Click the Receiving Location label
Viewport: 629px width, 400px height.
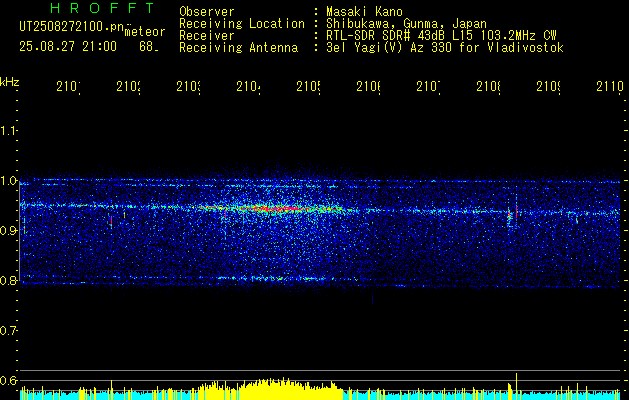(x=242, y=24)
